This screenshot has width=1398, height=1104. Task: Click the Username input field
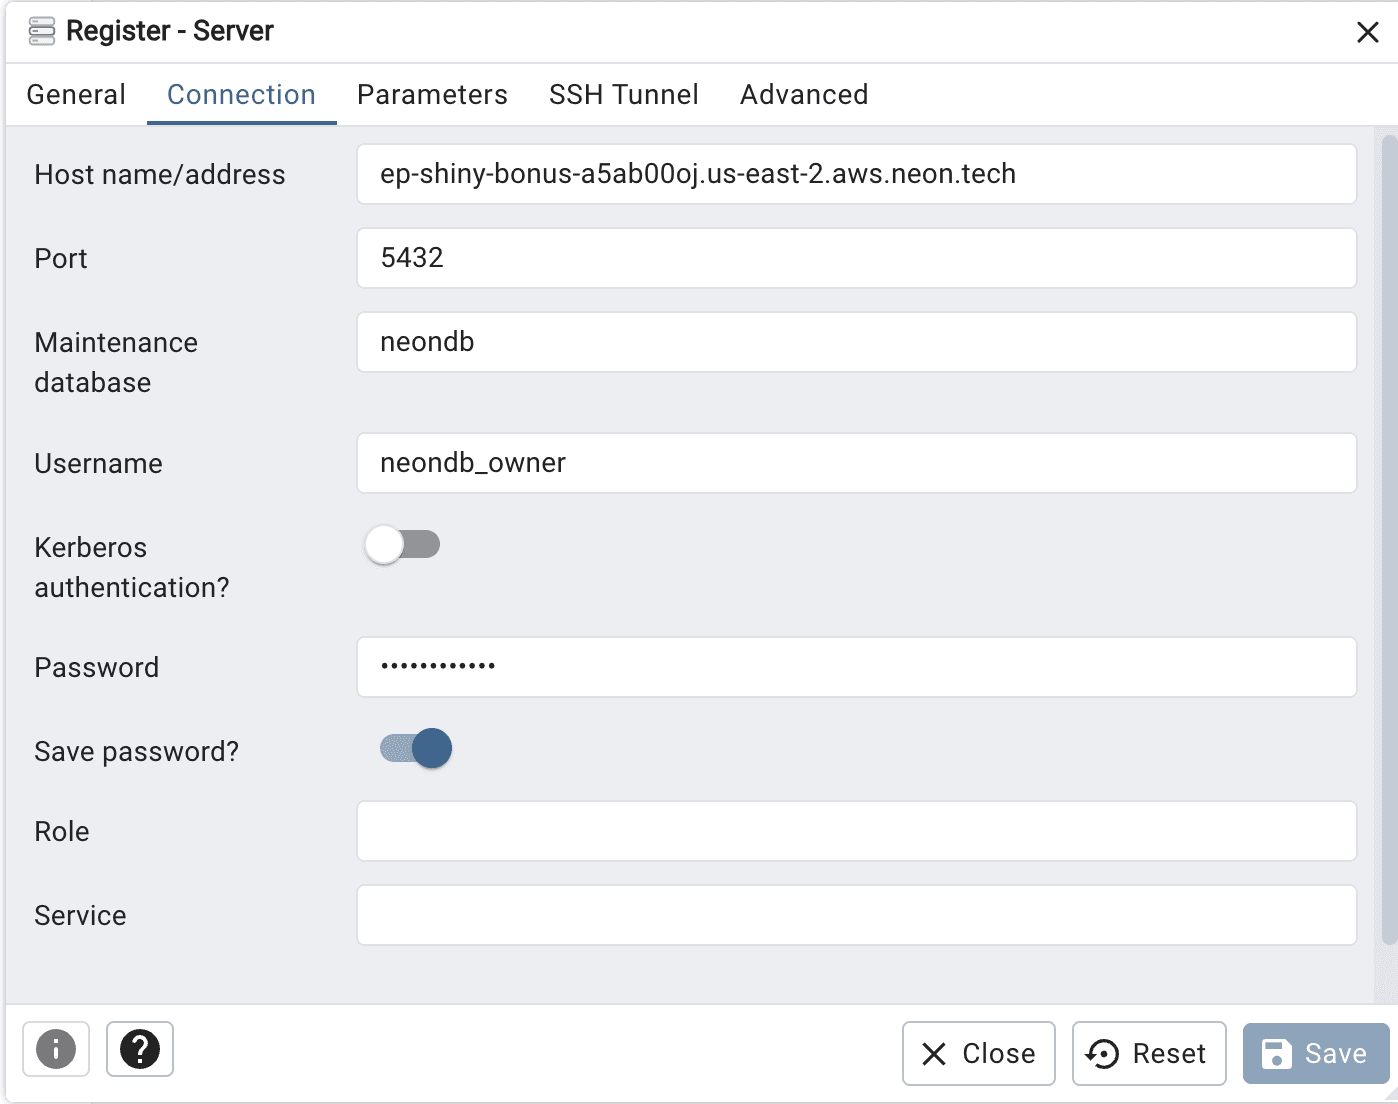856,463
